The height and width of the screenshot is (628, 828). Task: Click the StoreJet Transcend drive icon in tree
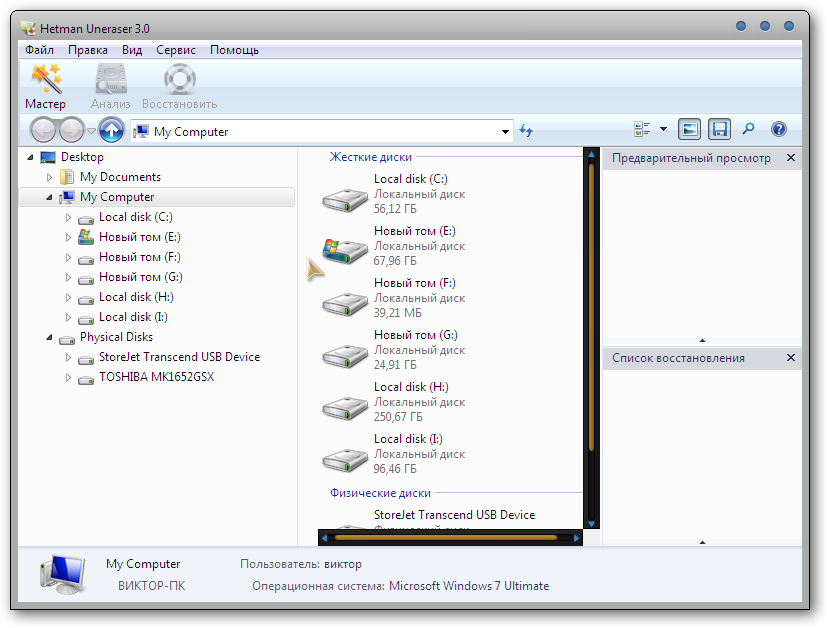pos(86,359)
